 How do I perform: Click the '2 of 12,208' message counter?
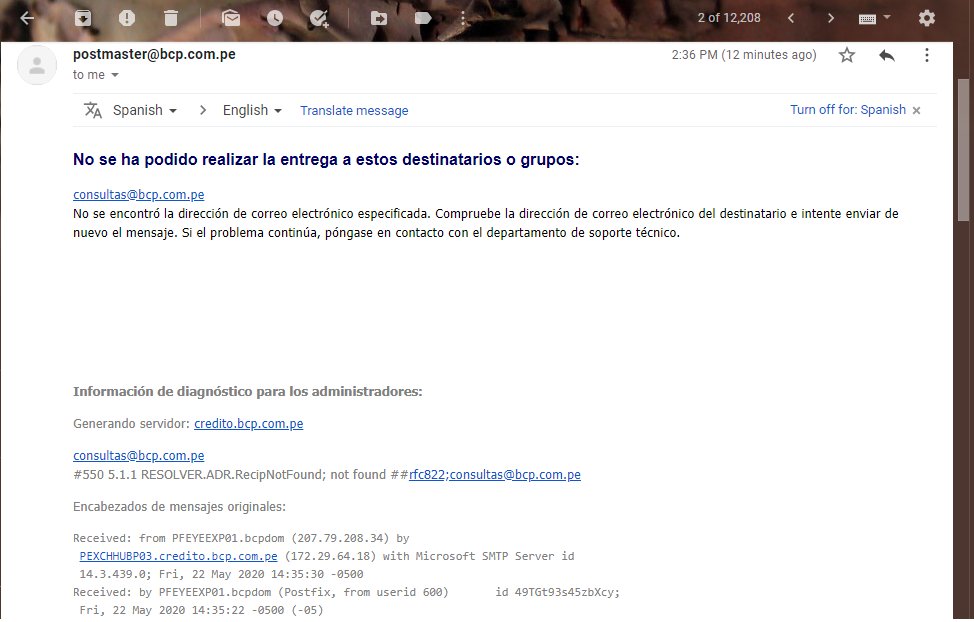(x=729, y=18)
